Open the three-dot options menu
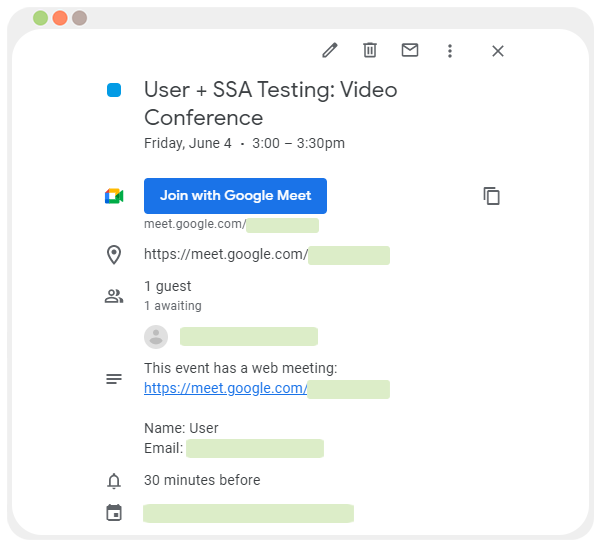The height and width of the screenshot is (552, 600). tap(450, 51)
